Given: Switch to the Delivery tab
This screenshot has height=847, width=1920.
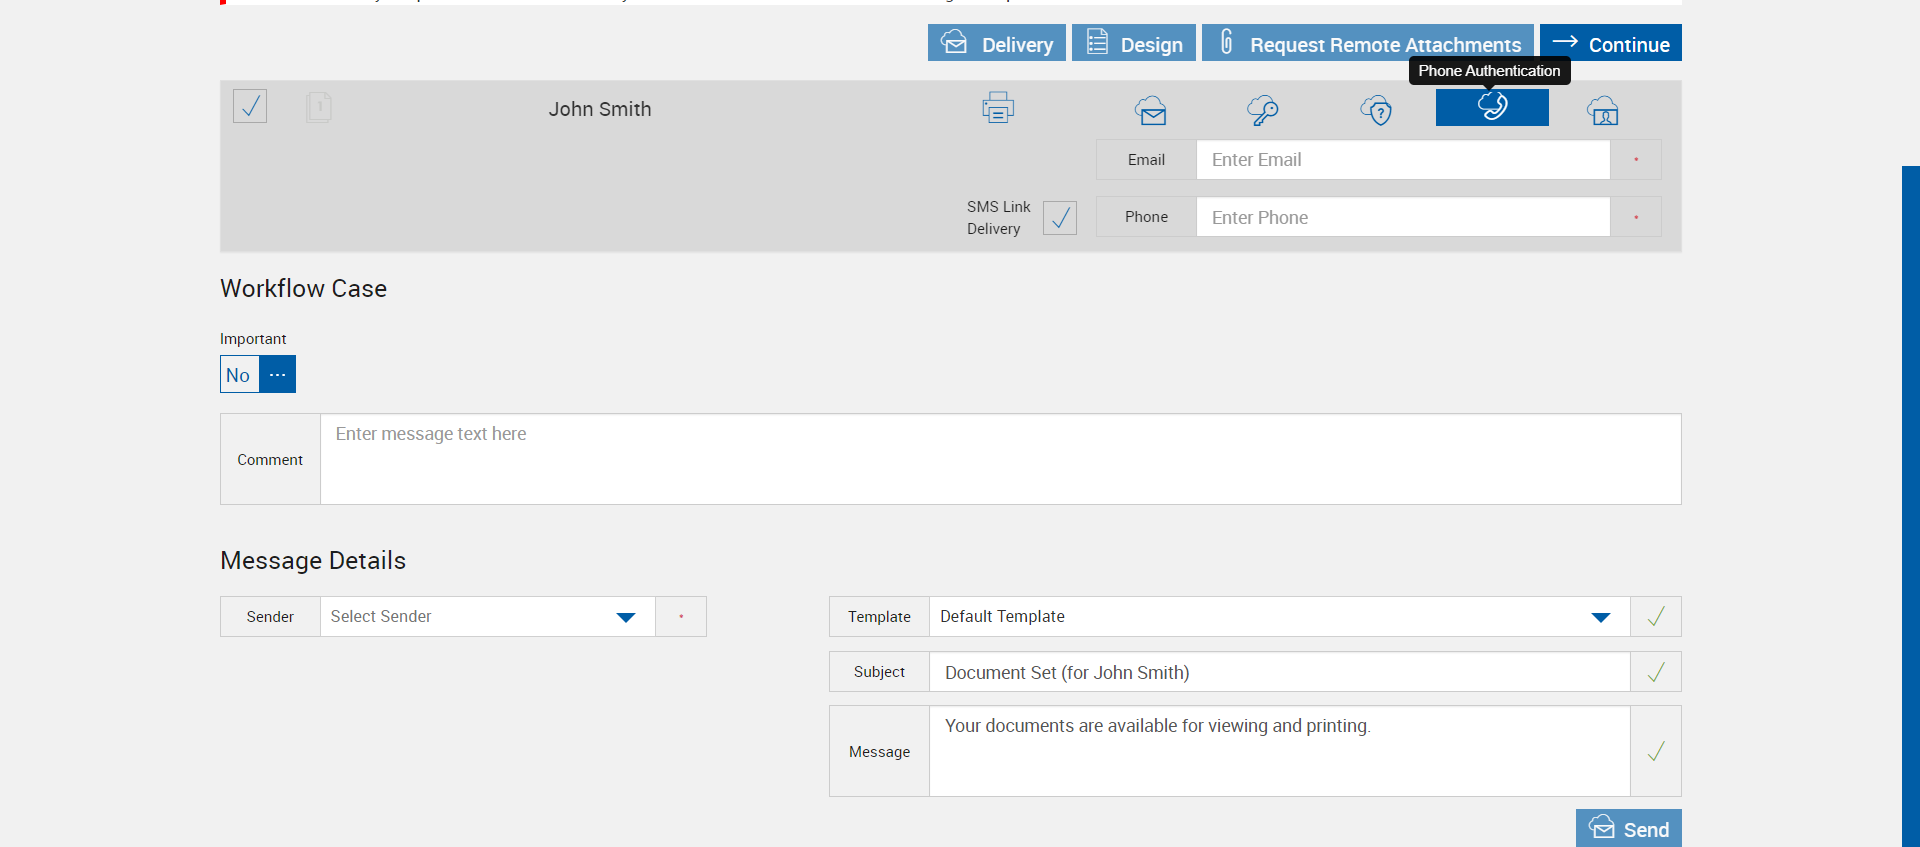Looking at the screenshot, I should tap(996, 43).
